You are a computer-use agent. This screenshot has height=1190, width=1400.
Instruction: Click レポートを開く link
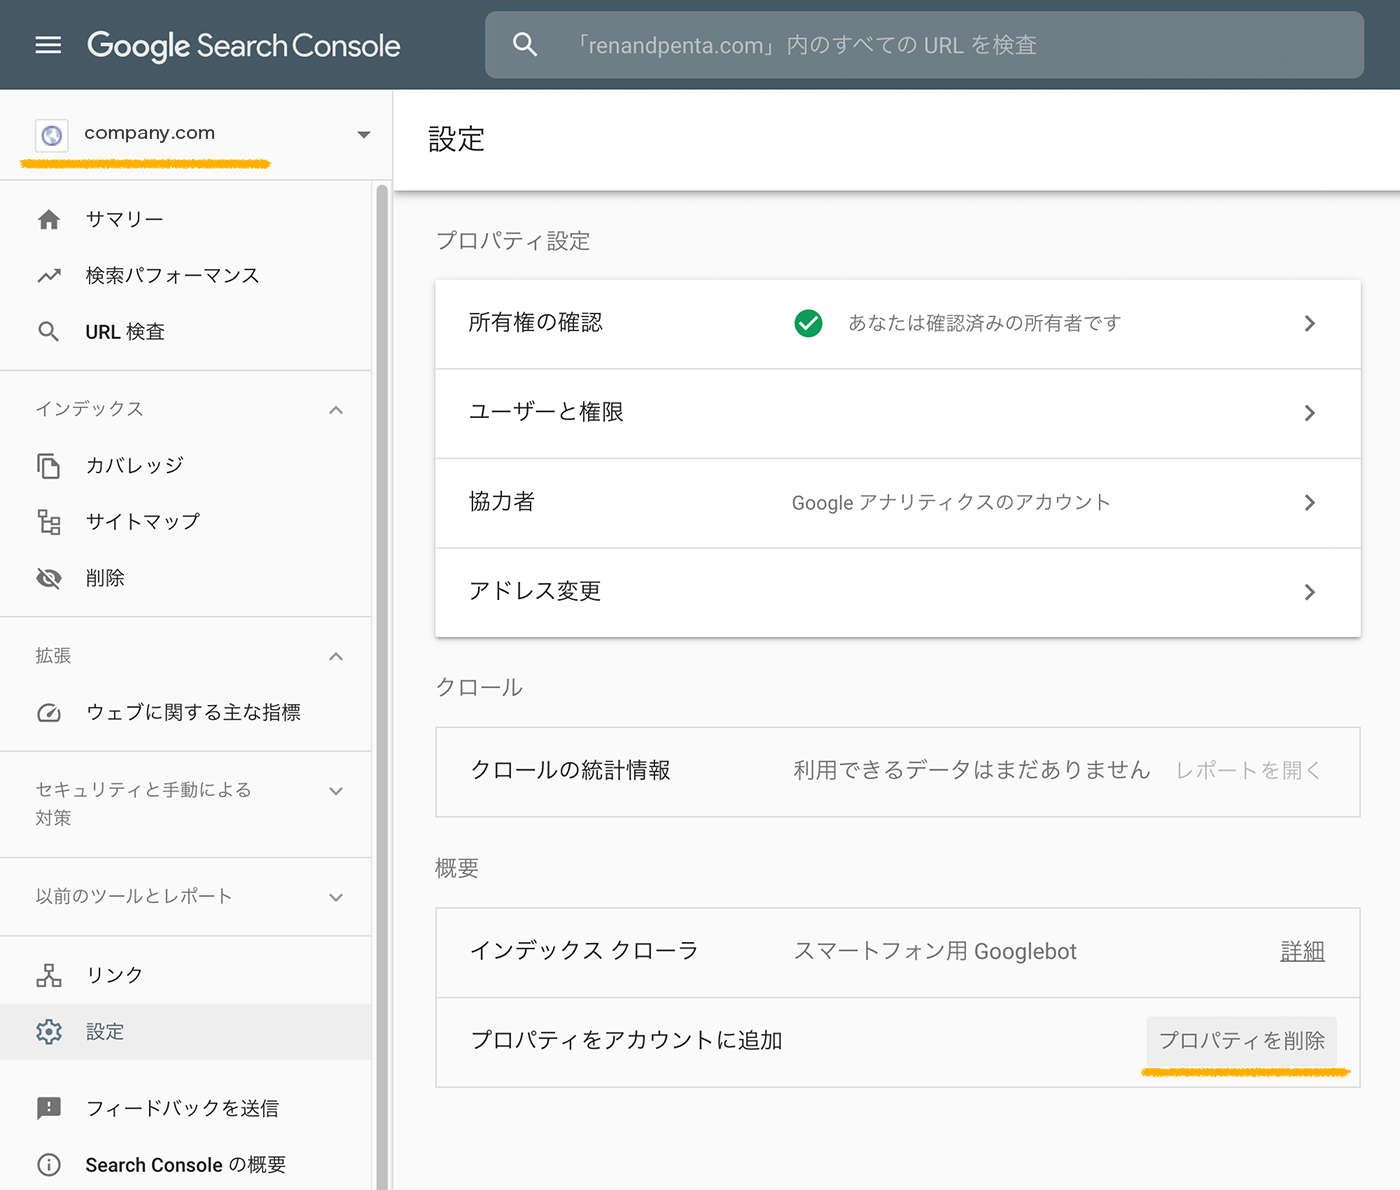tap(1250, 770)
